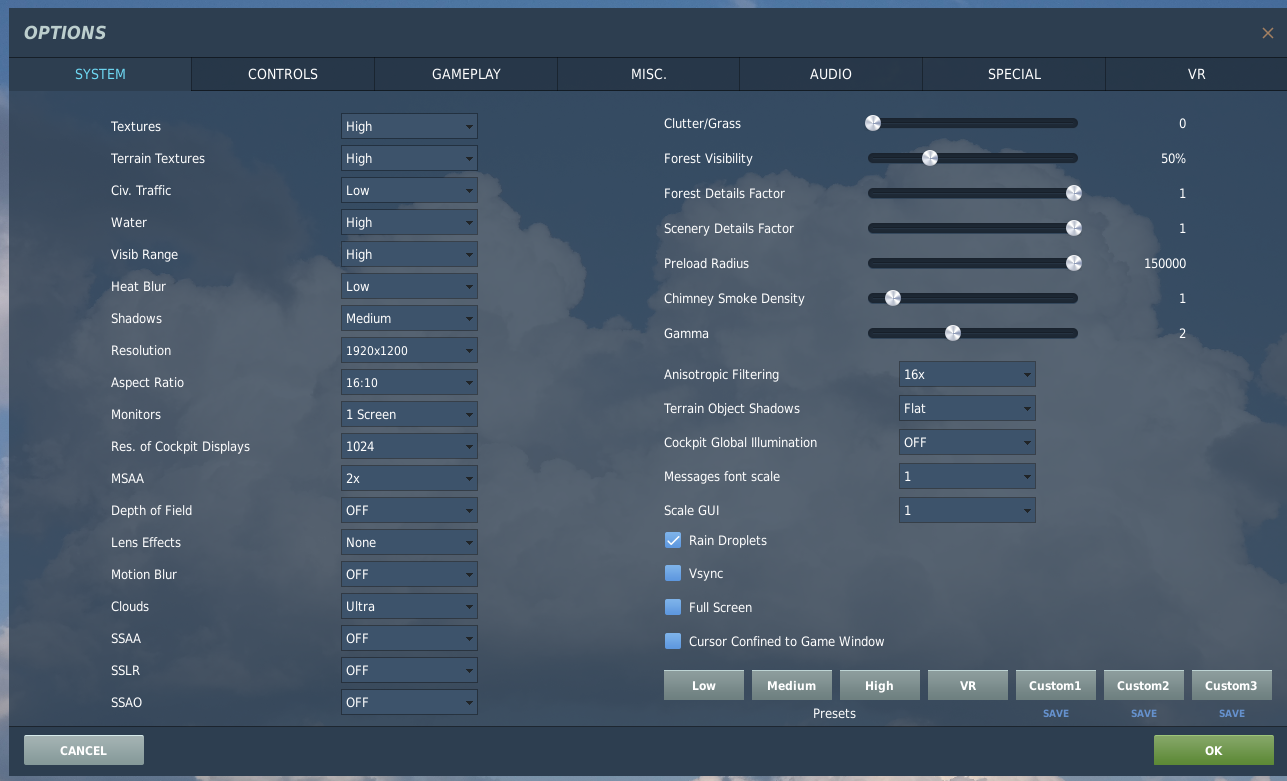Open the Water quality dropdown

point(409,222)
